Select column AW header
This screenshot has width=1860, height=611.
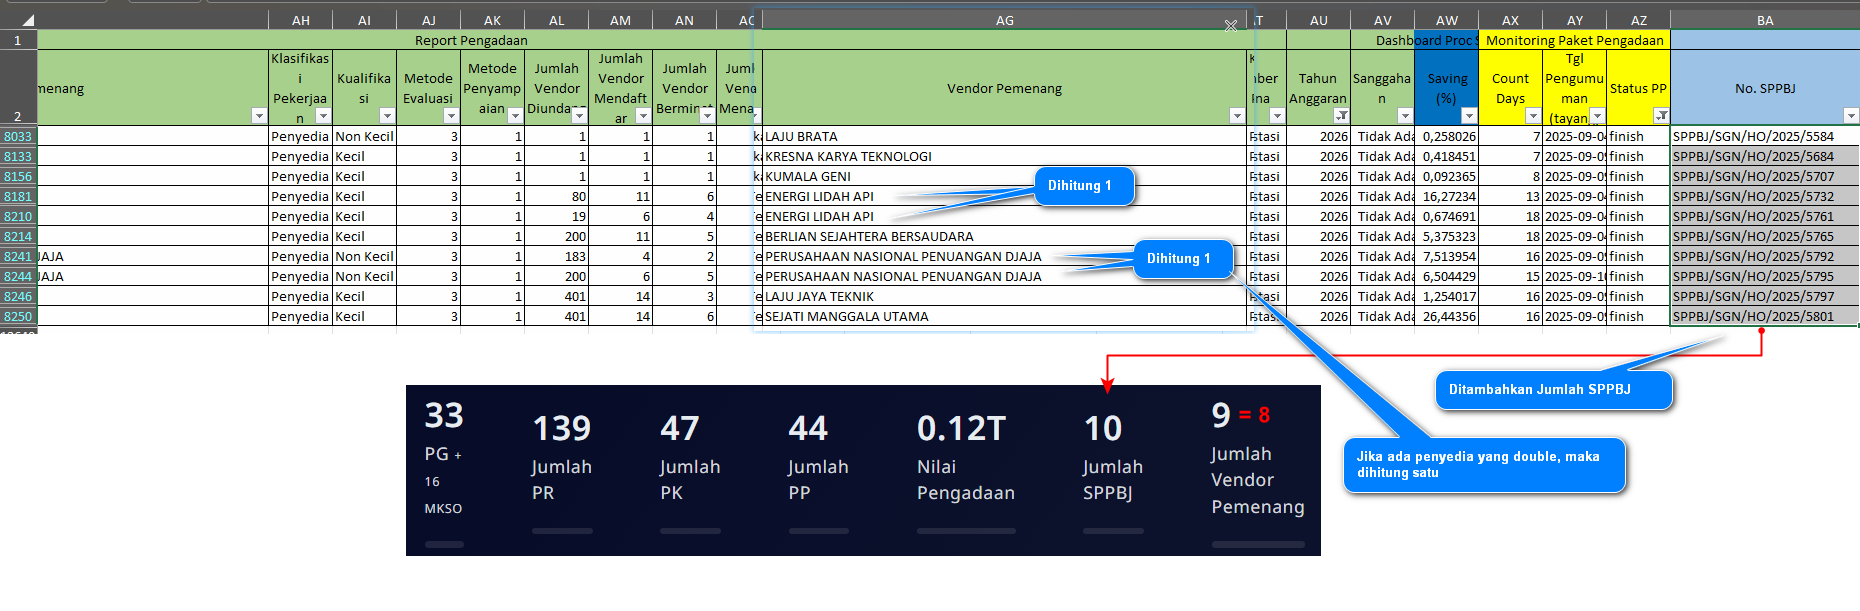1446,20
